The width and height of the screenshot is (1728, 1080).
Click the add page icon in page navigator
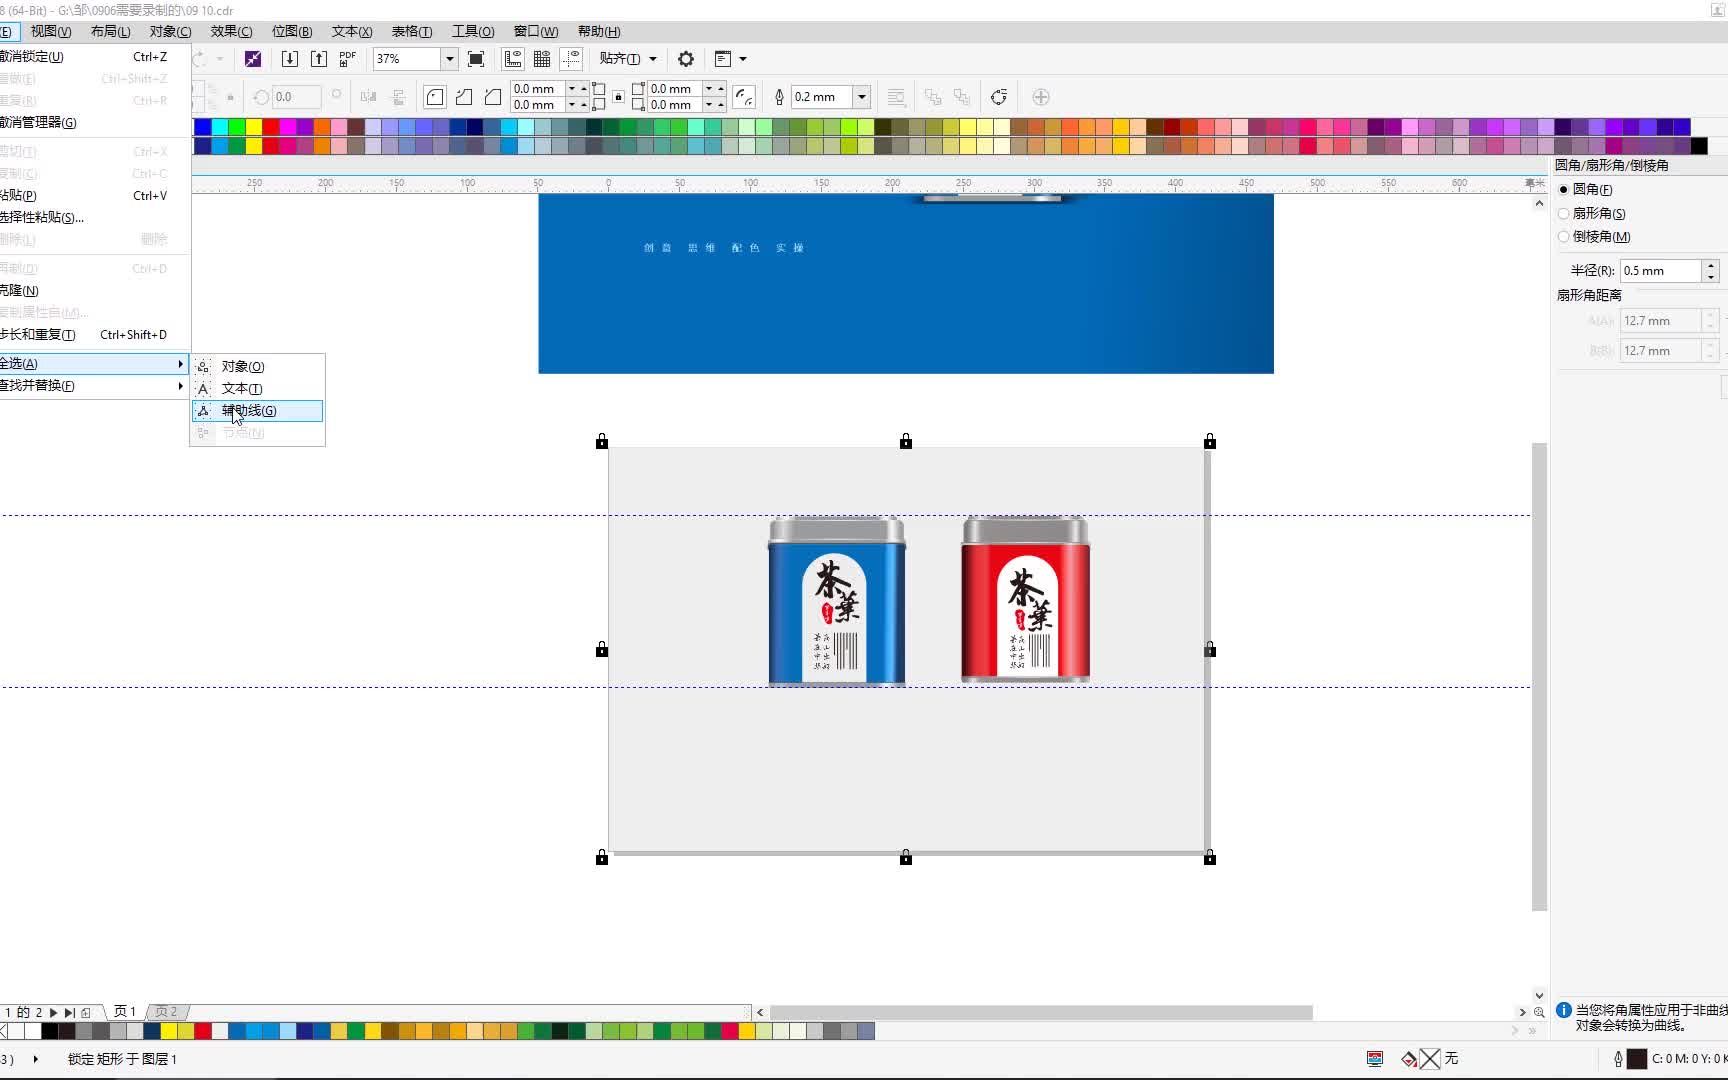86,1012
